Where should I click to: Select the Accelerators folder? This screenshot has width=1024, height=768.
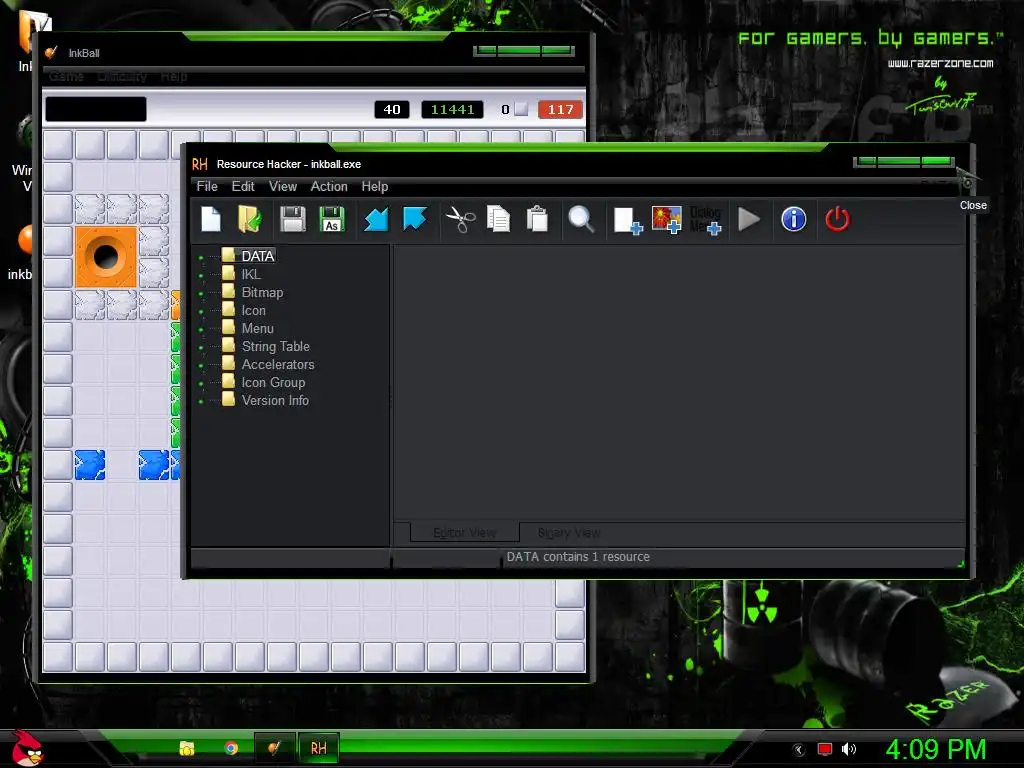click(x=268, y=364)
